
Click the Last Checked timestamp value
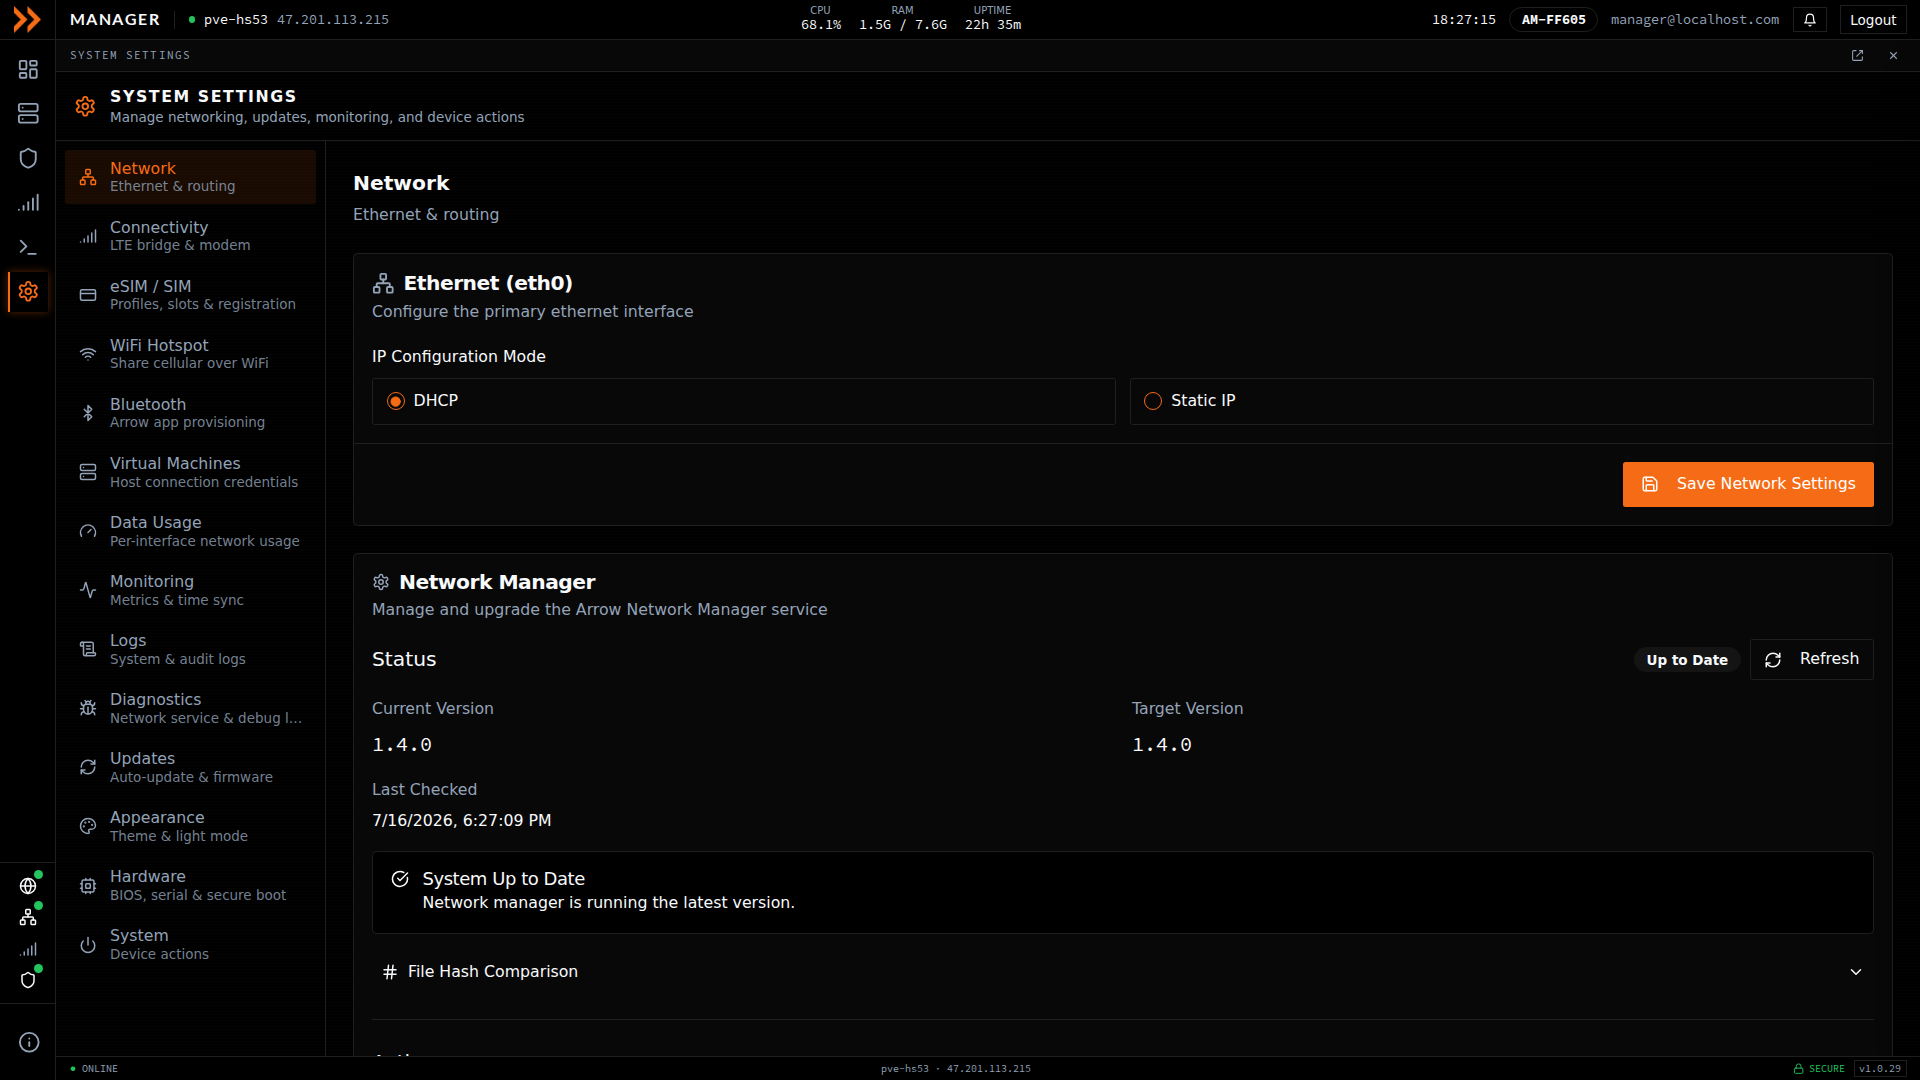point(461,820)
